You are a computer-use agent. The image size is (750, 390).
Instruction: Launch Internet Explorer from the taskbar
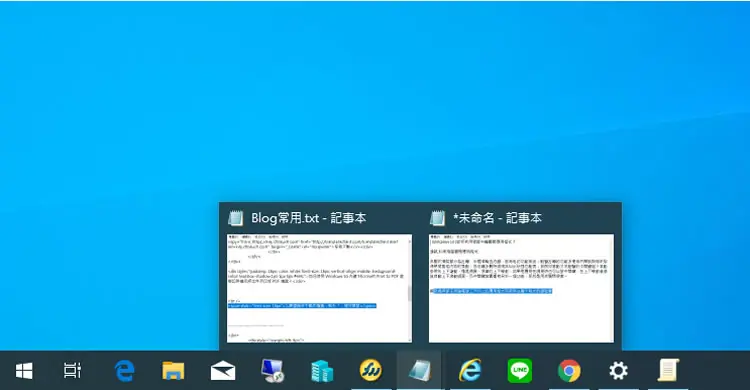(470, 370)
